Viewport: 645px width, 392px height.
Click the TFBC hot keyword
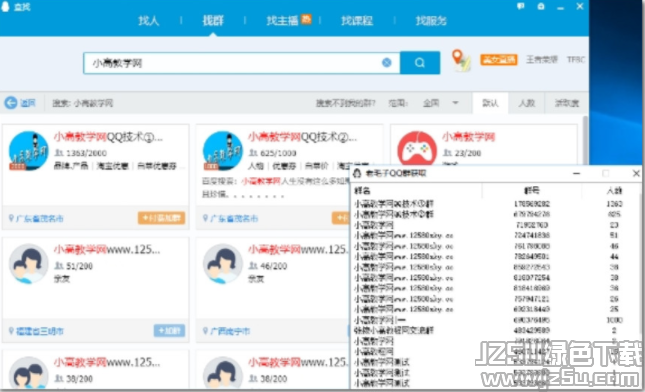click(x=575, y=60)
